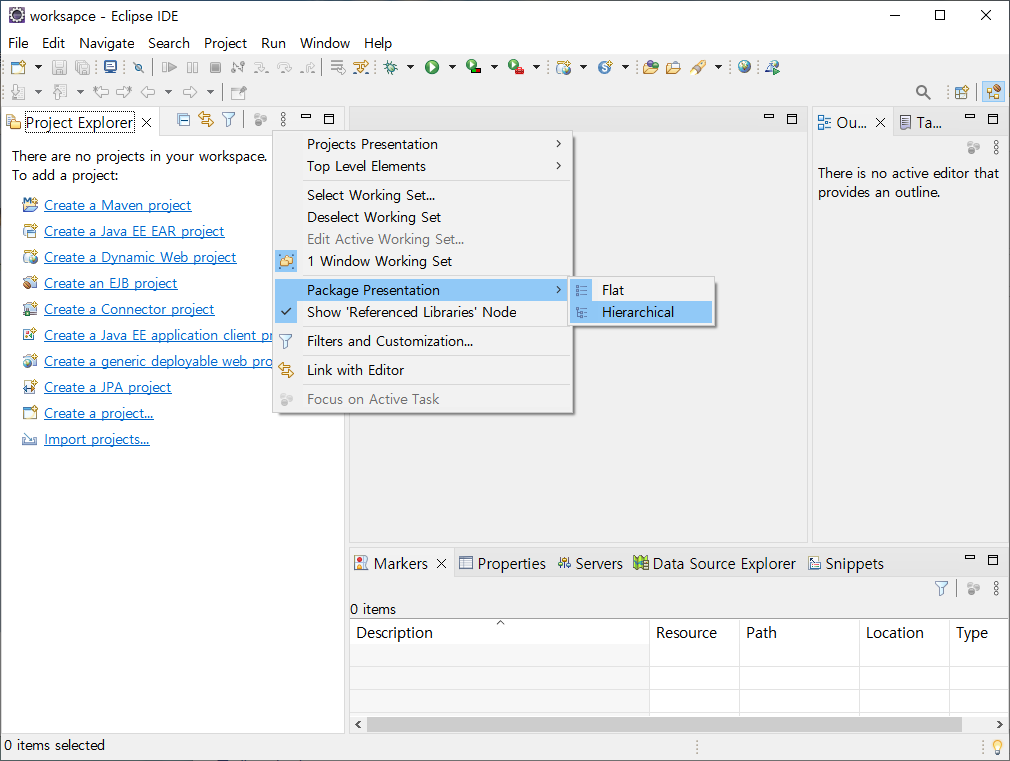
Task: Click Create a JPA project link
Action: (x=108, y=388)
